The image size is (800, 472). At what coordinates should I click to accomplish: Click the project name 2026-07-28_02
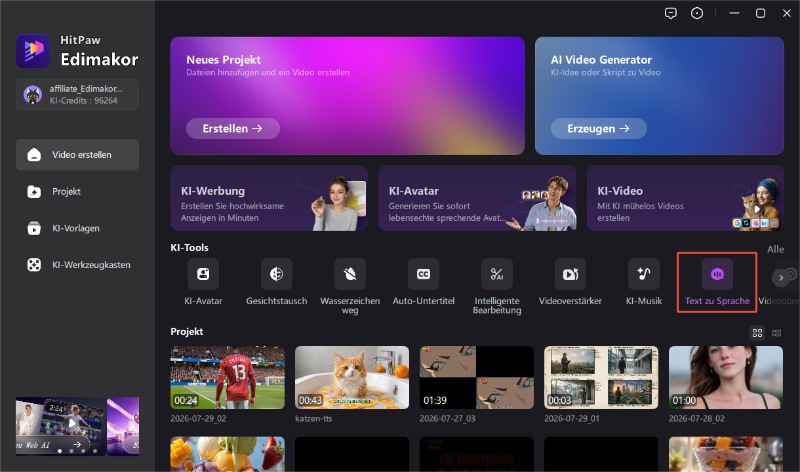point(696,418)
